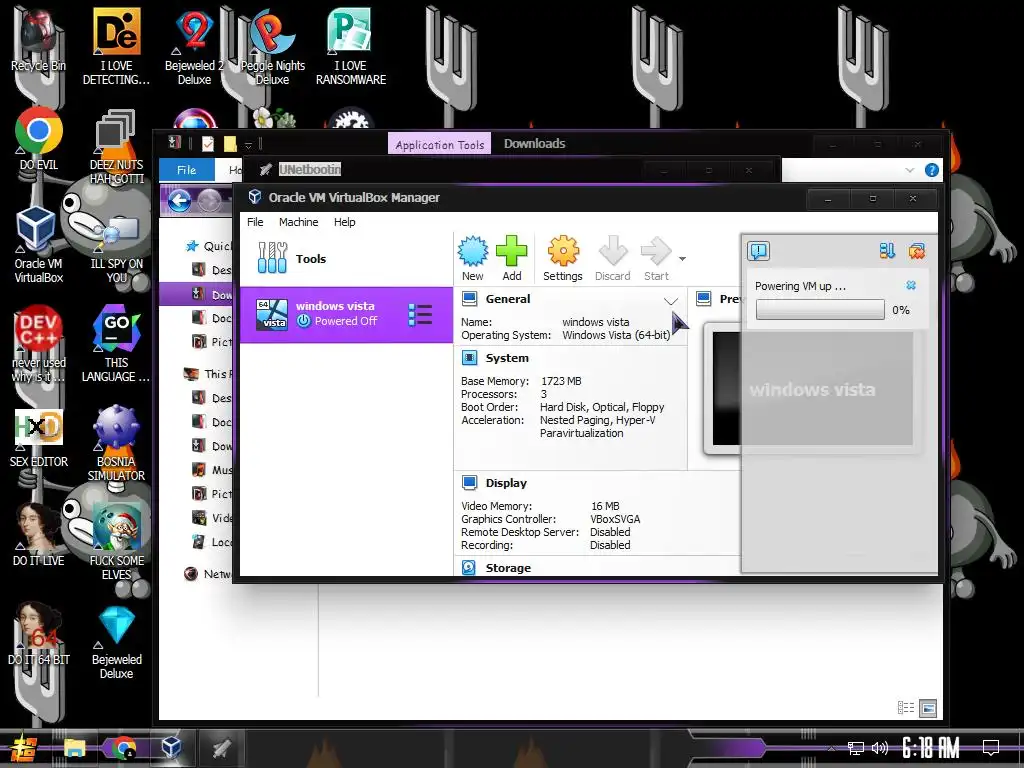This screenshot has height=768, width=1024.
Task: Click the Storage section header
Action: [507, 568]
